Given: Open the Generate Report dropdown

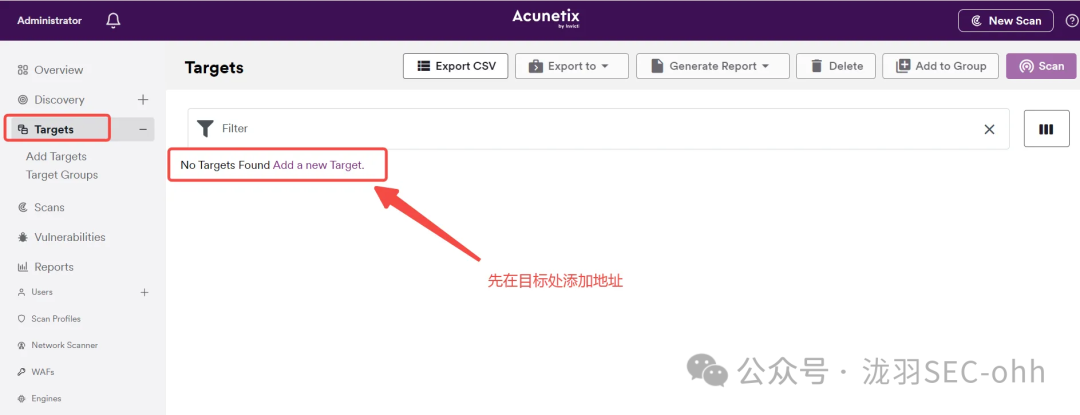Looking at the screenshot, I should tap(712, 66).
